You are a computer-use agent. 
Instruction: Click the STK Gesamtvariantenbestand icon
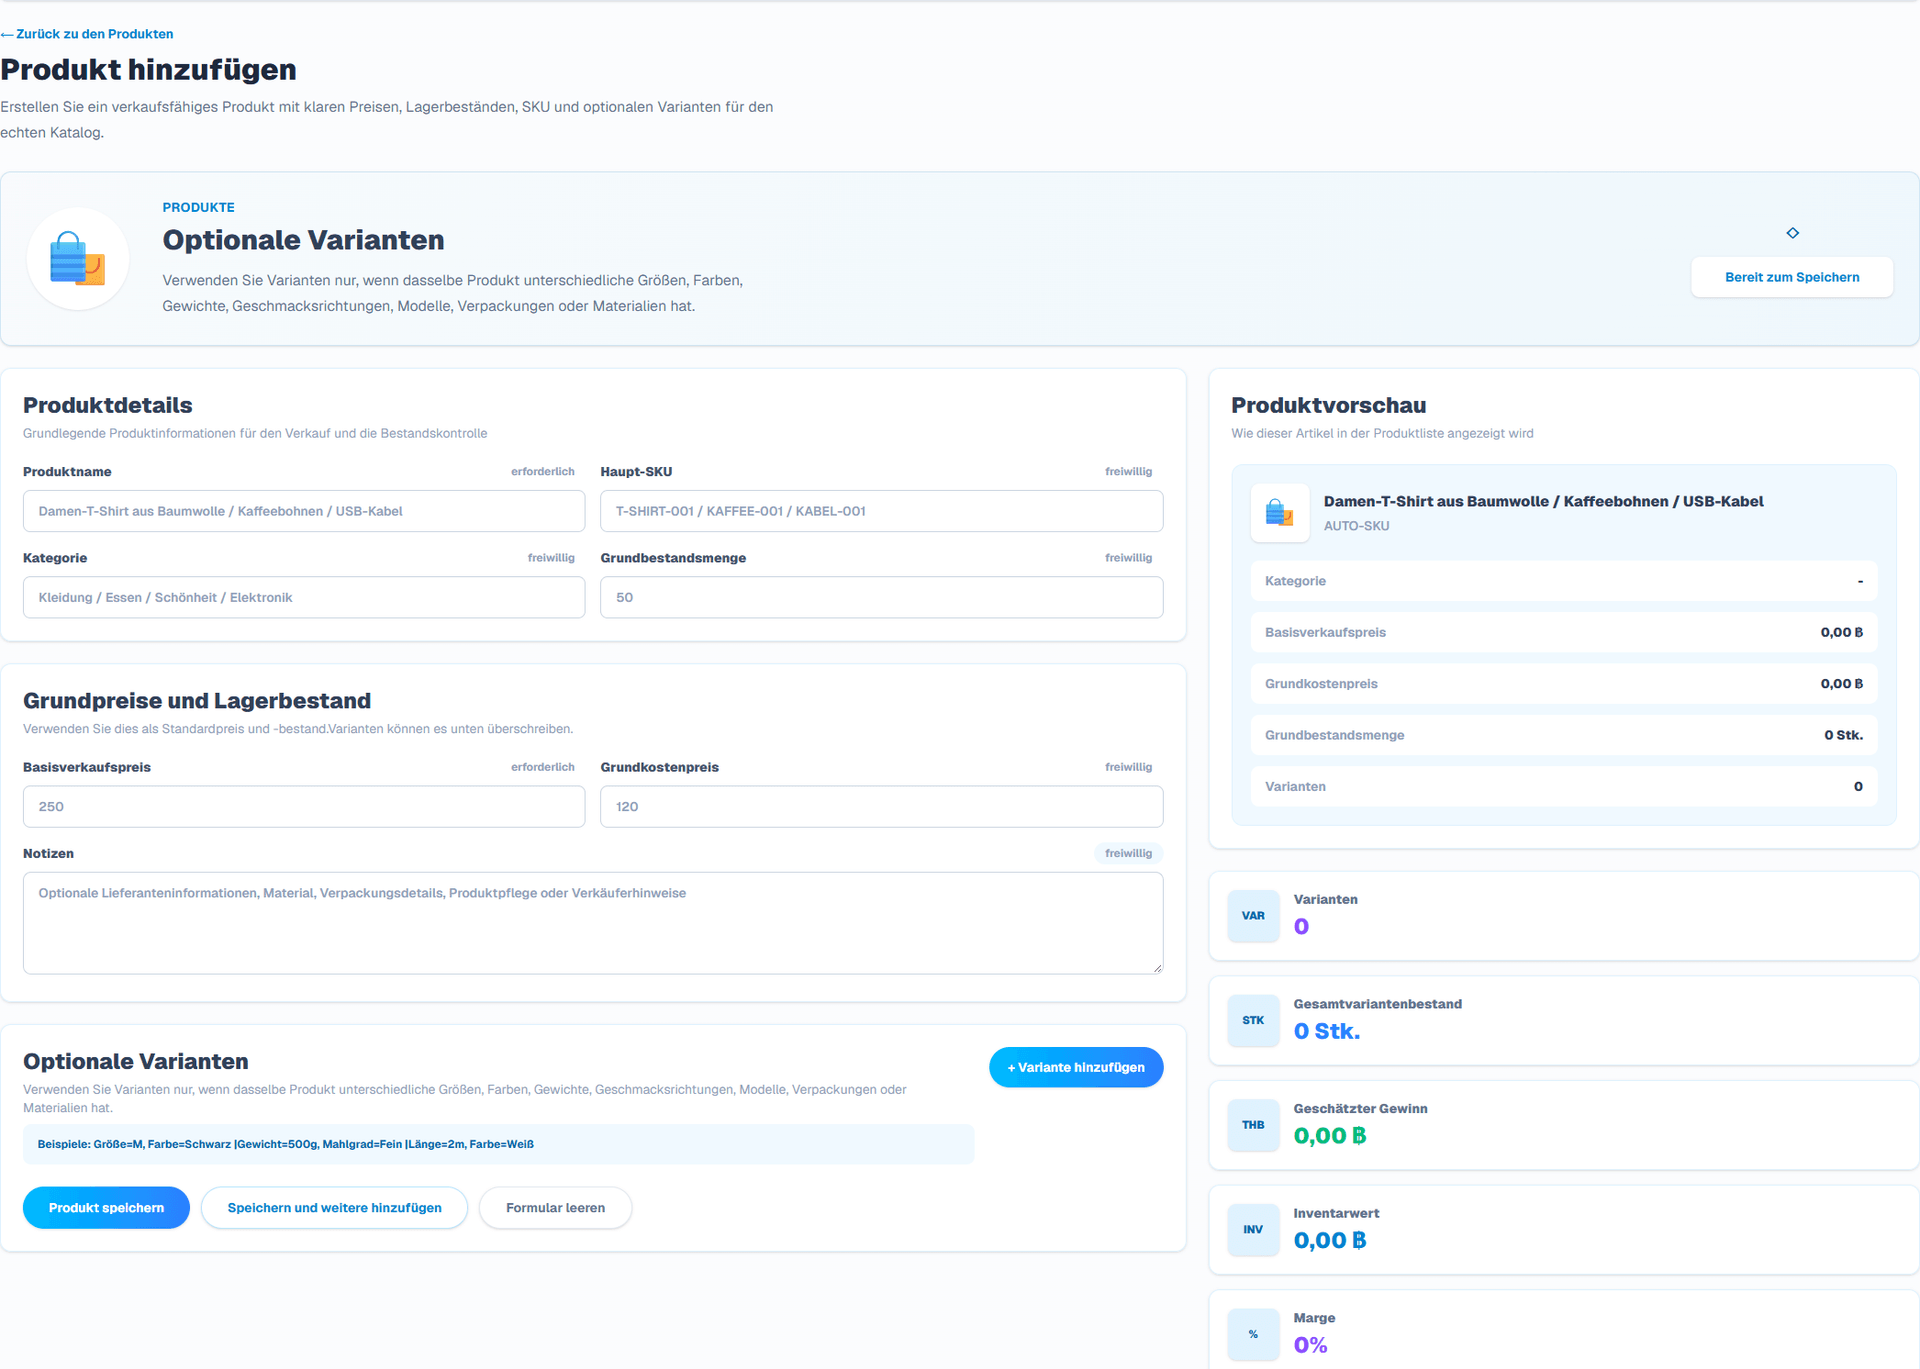(x=1253, y=1021)
